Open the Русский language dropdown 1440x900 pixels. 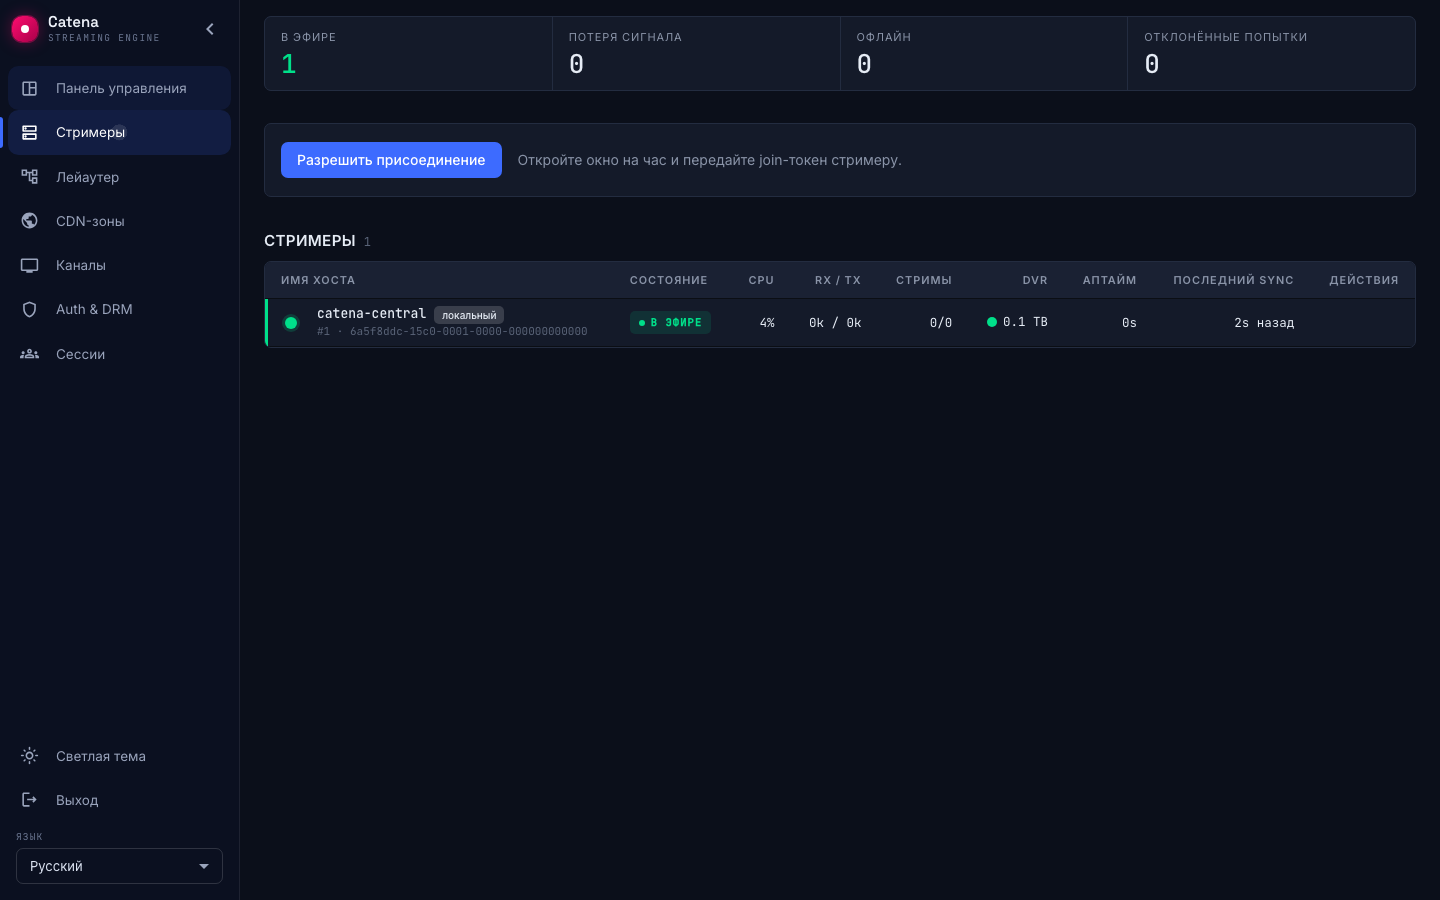coord(119,866)
